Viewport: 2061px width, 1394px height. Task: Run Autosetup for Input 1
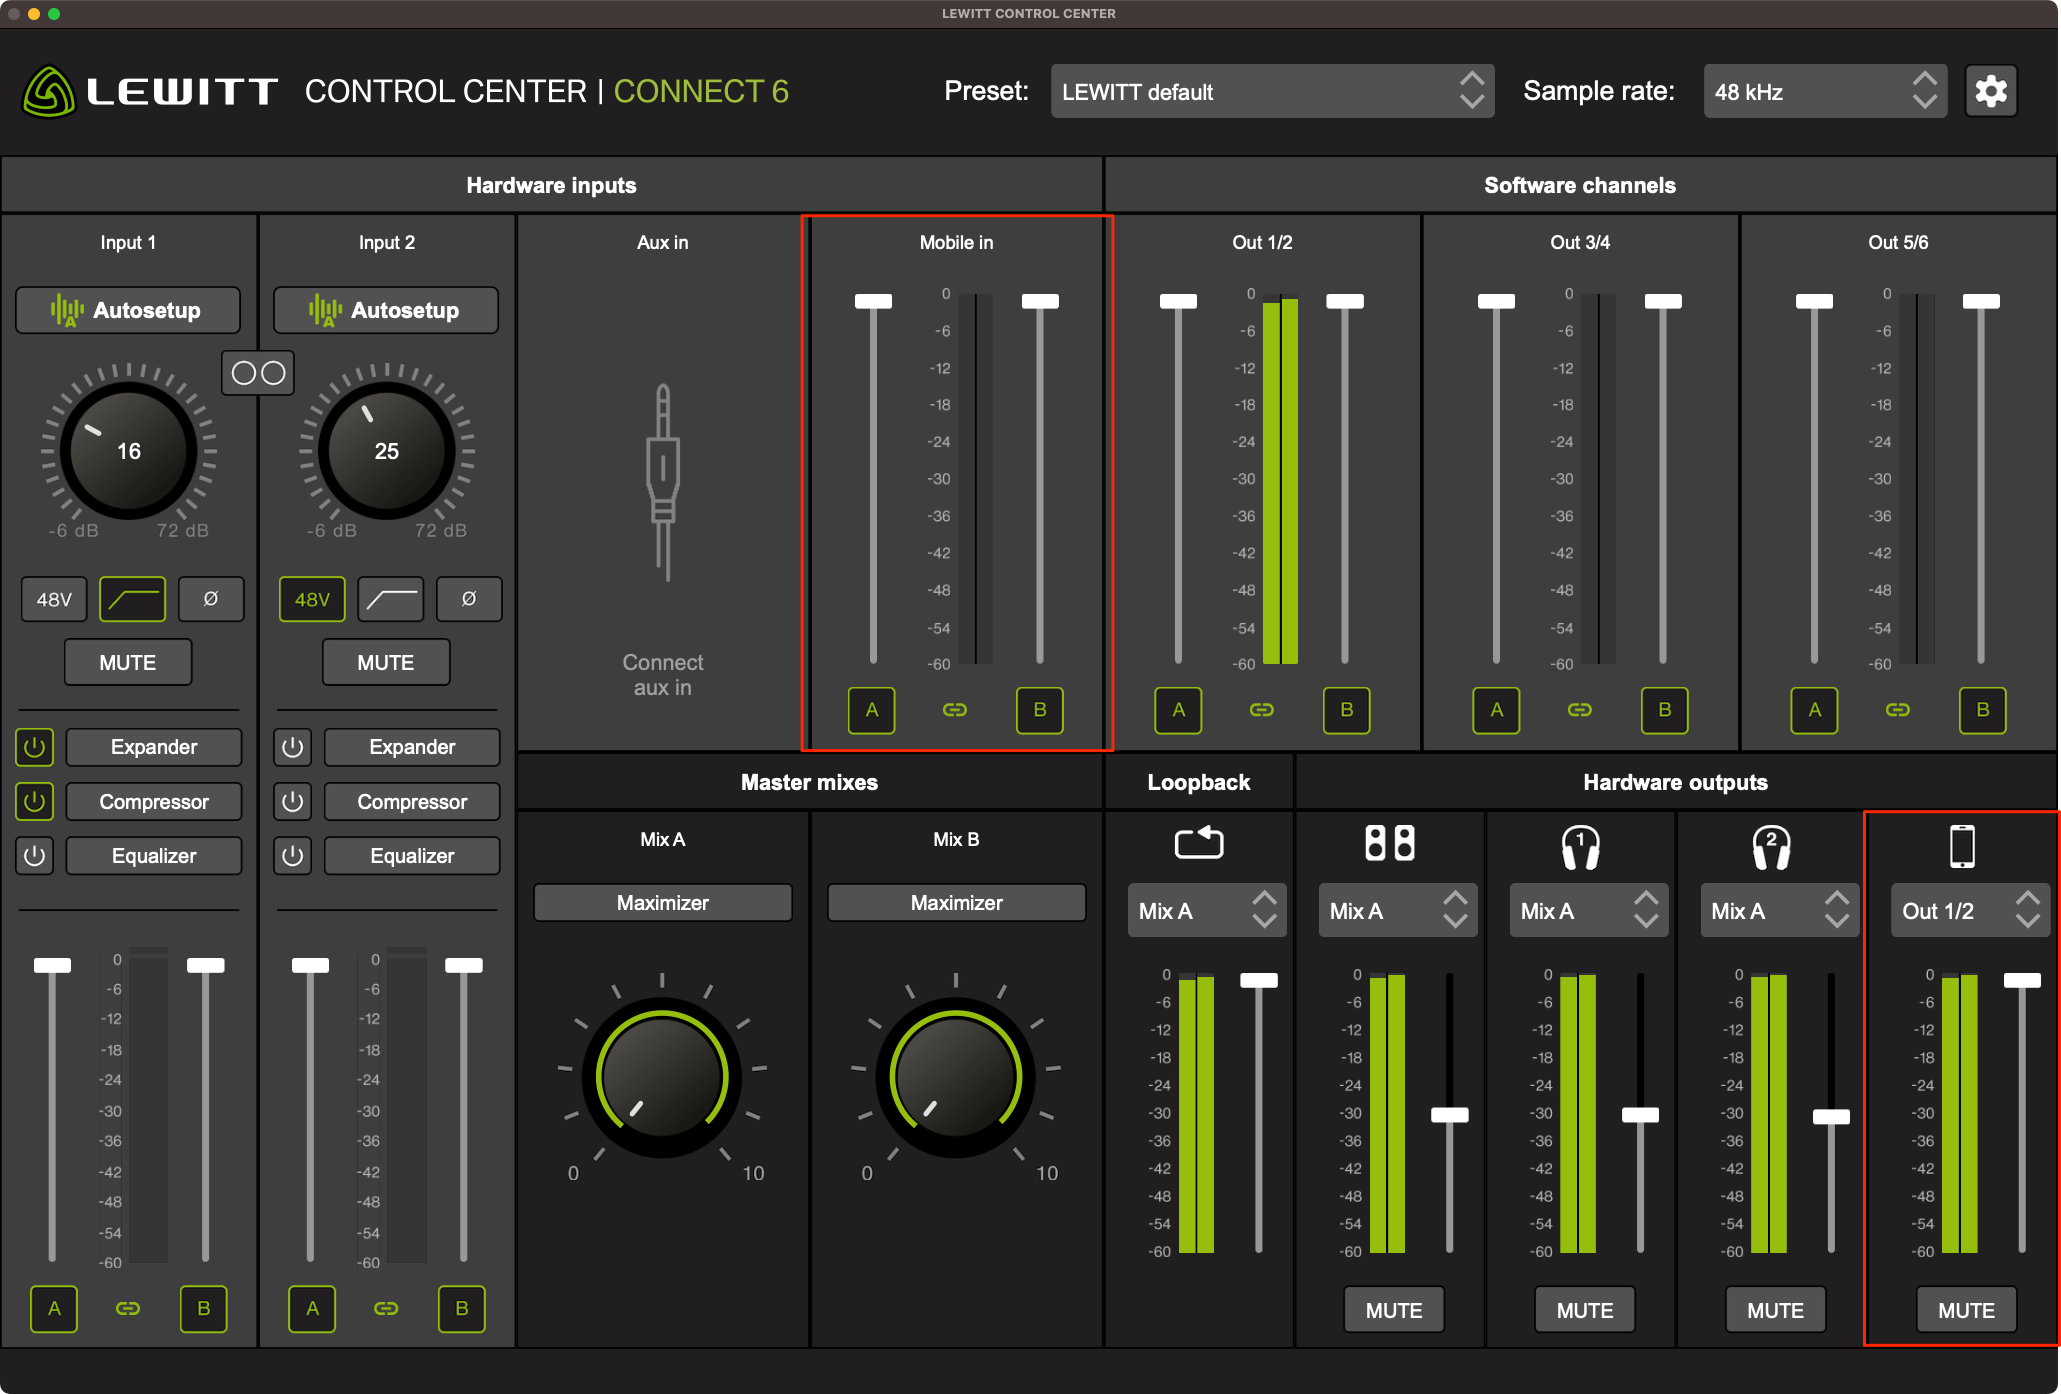(128, 310)
